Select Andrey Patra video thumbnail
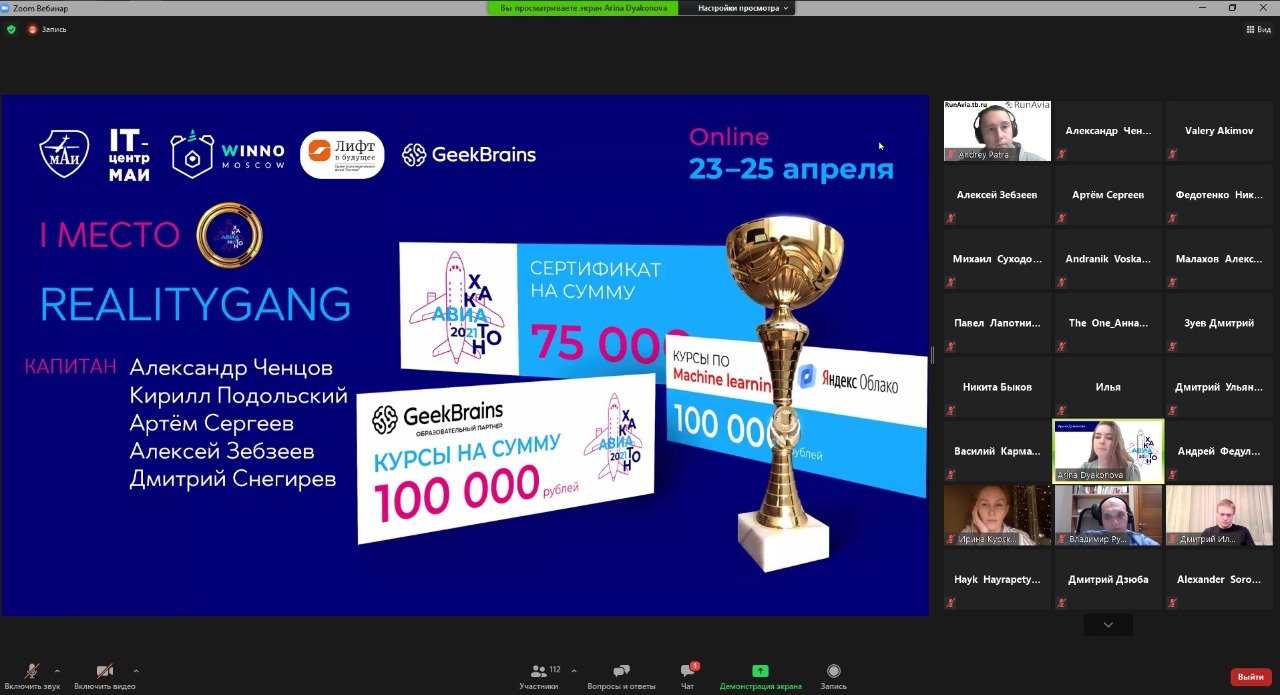 coord(997,131)
